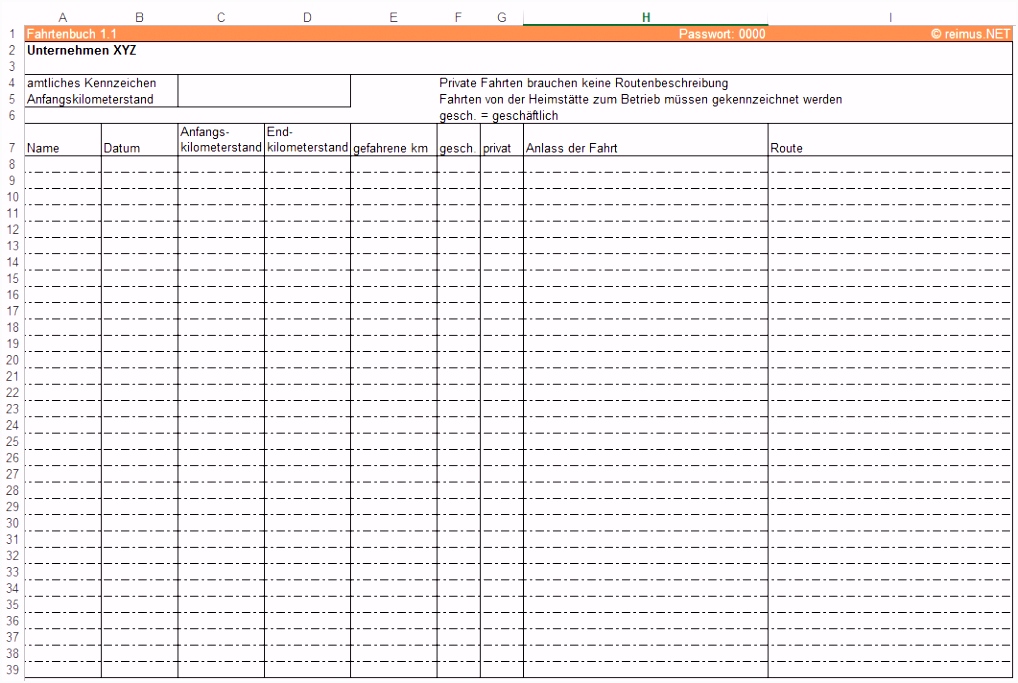Screen dimensions: 1018x683
Task: Select column E header
Action: point(393,18)
